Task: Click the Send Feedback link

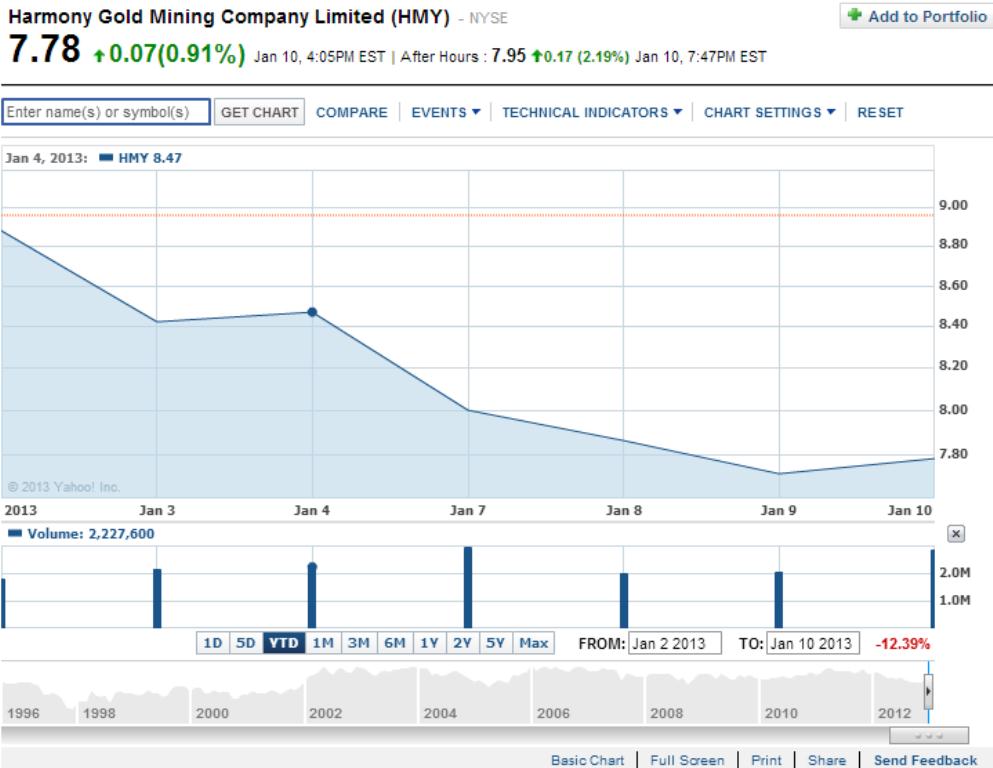Action: (x=925, y=760)
